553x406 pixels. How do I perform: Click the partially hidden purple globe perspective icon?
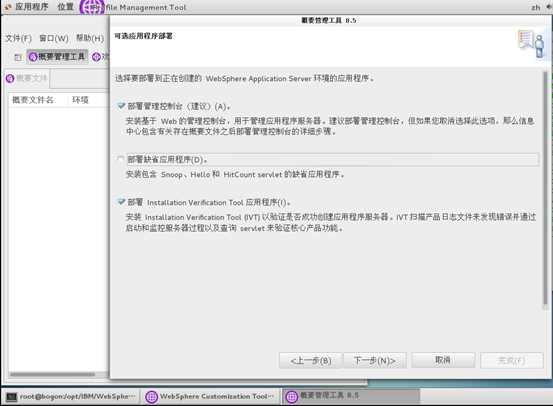[x=97, y=57]
